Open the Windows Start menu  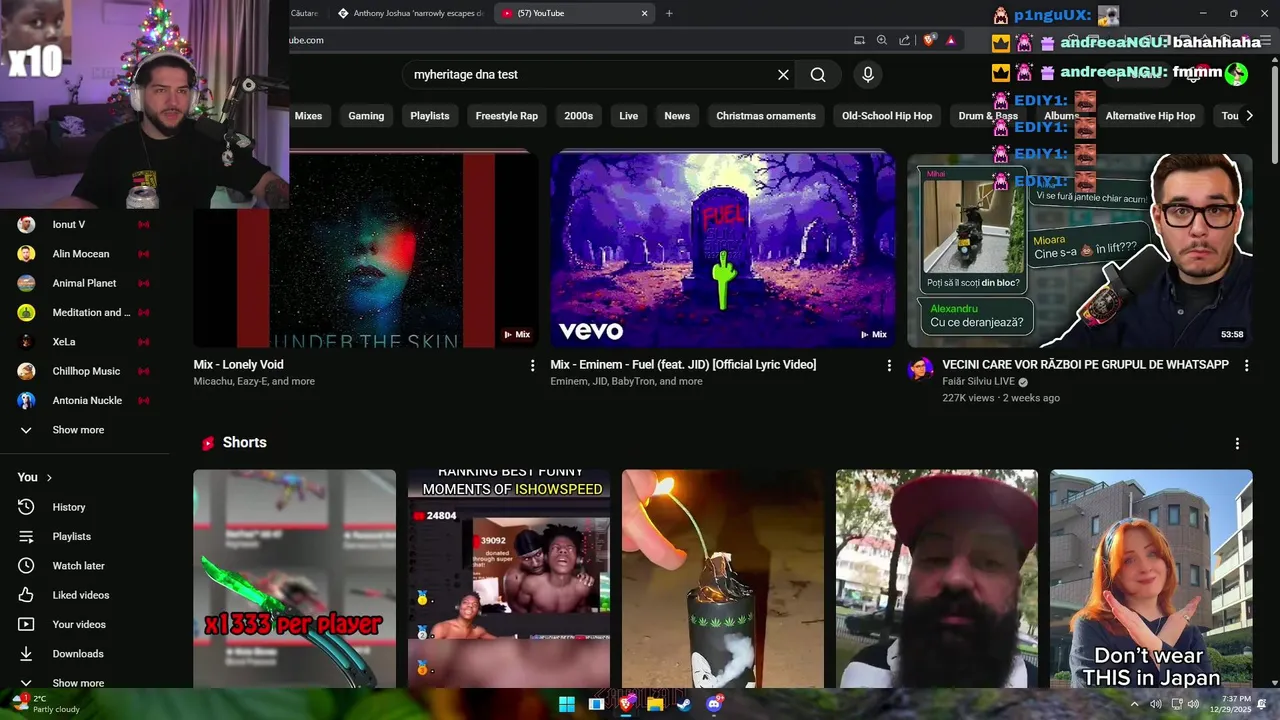pos(567,704)
